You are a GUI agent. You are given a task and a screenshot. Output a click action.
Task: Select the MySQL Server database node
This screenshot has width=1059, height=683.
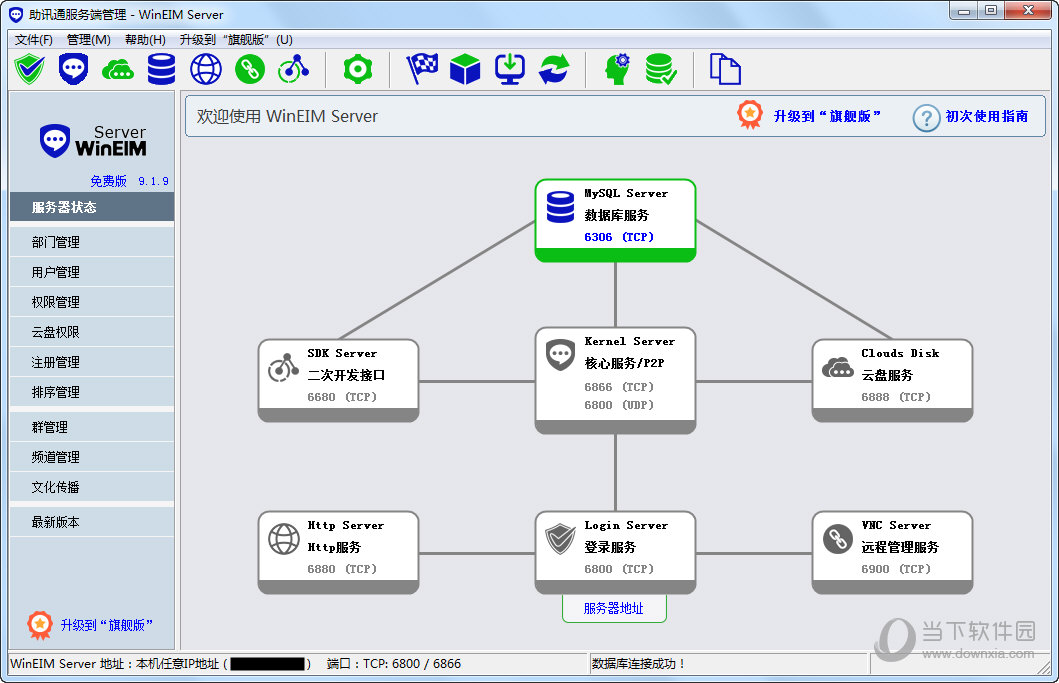(x=615, y=220)
